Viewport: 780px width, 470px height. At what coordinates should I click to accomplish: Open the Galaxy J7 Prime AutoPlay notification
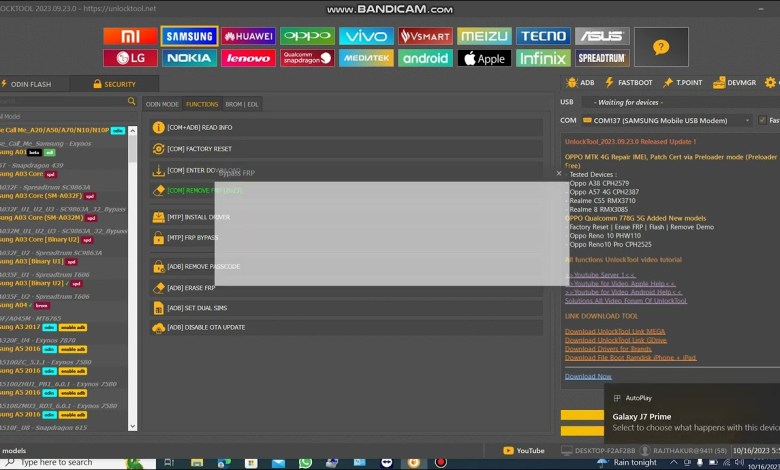pos(692,414)
